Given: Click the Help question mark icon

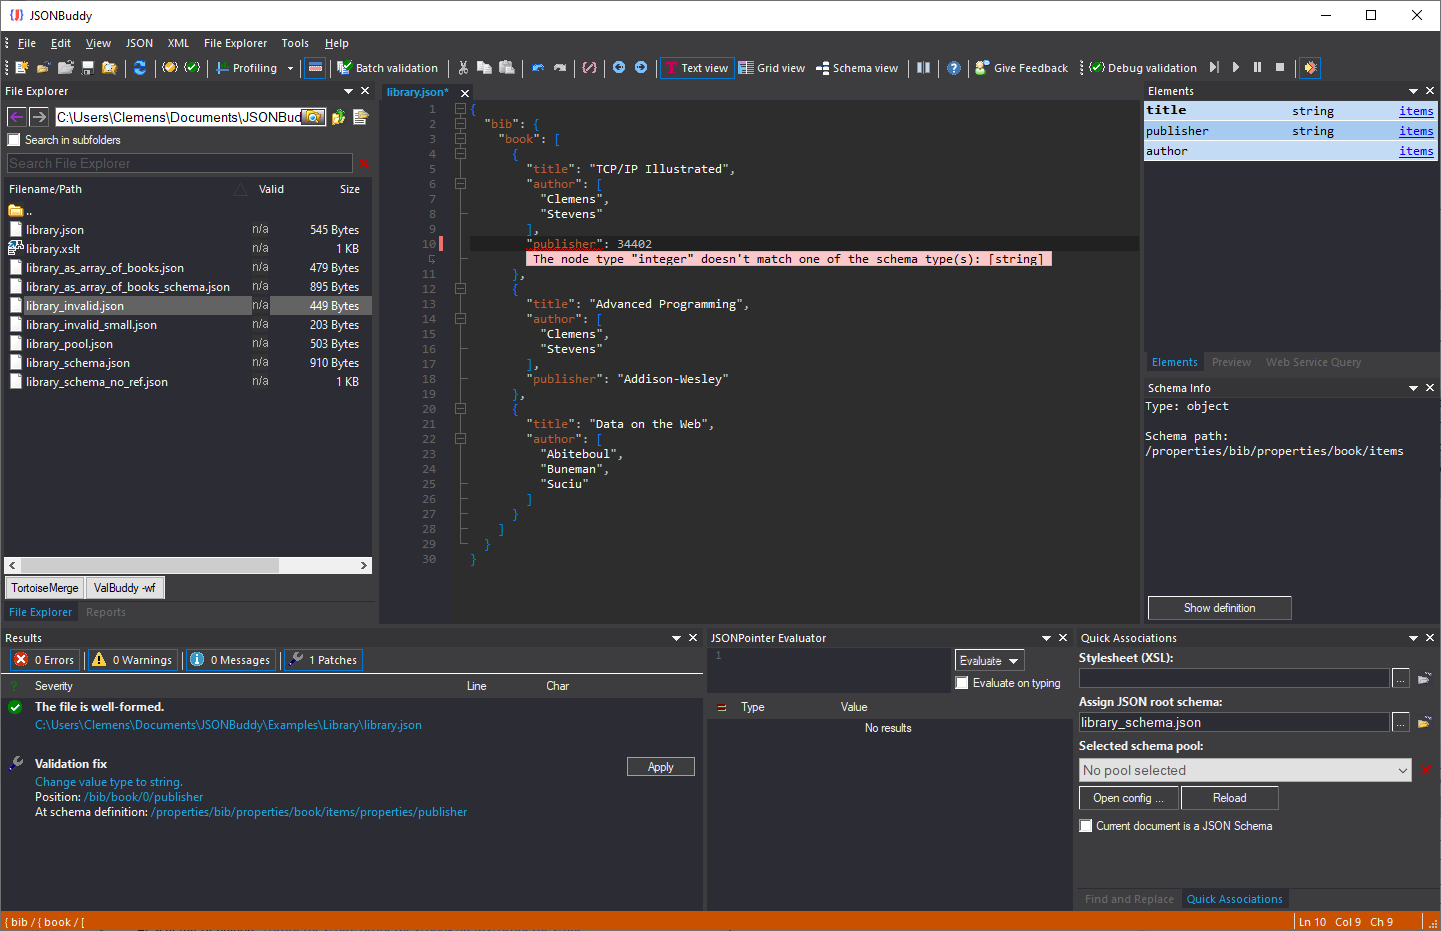Looking at the screenshot, I should [x=954, y=68].
